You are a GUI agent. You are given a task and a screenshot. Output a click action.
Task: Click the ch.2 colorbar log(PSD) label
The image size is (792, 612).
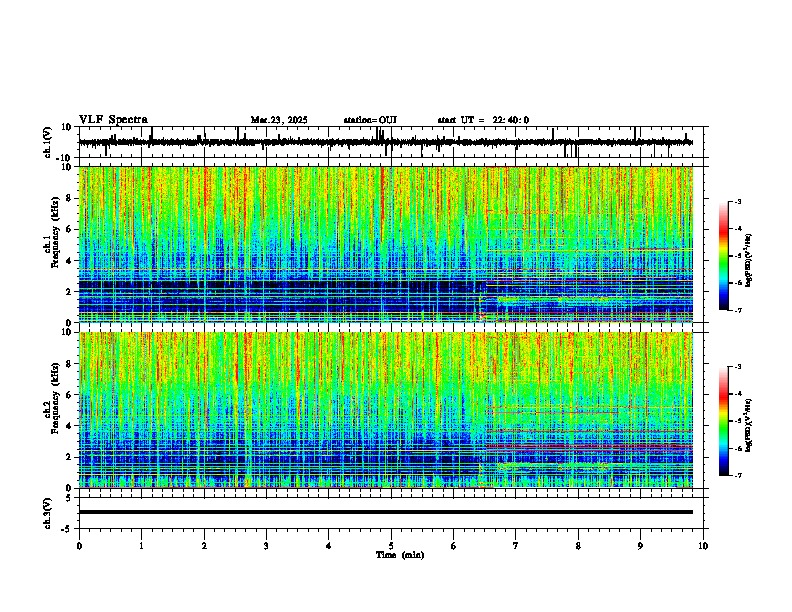[x=749, y=425]
